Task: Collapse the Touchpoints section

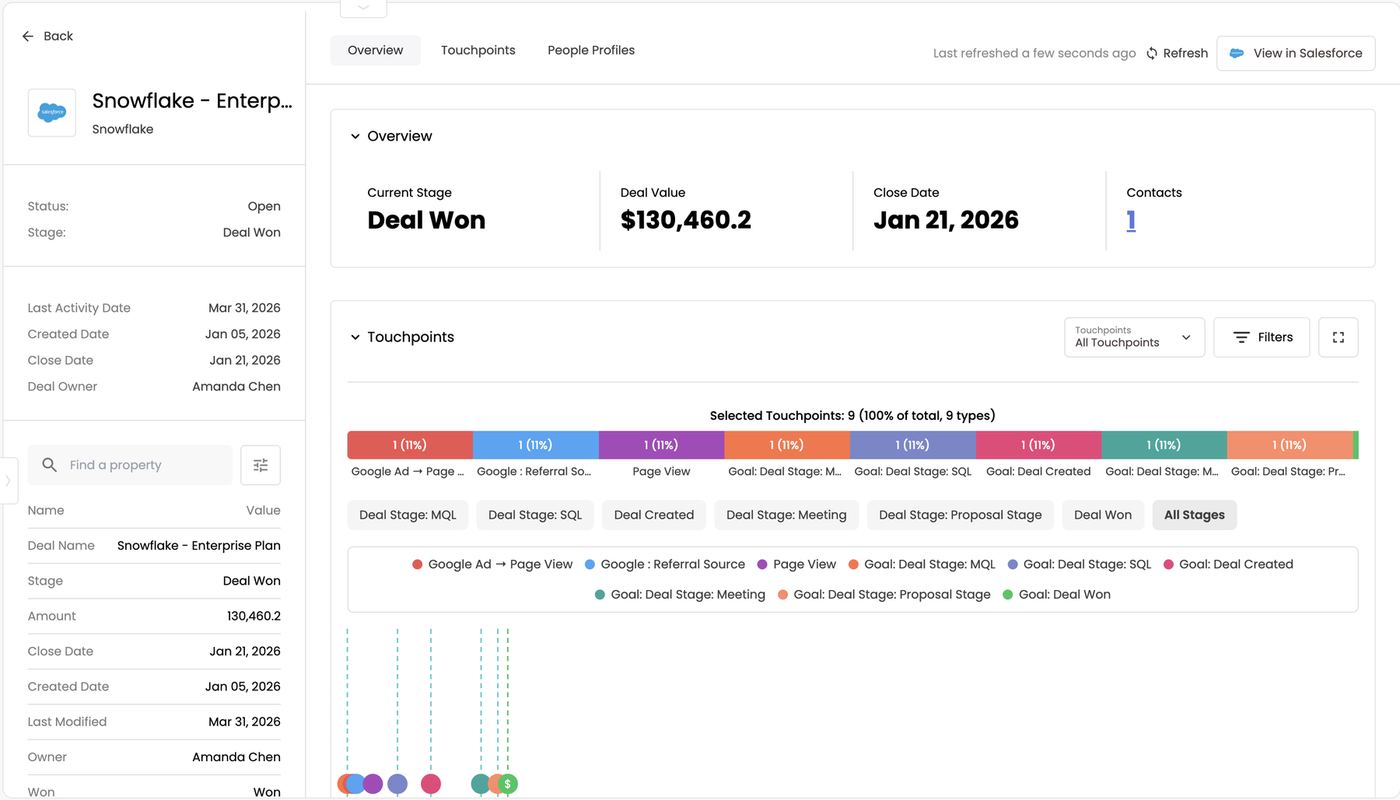Action: point(355,337)
